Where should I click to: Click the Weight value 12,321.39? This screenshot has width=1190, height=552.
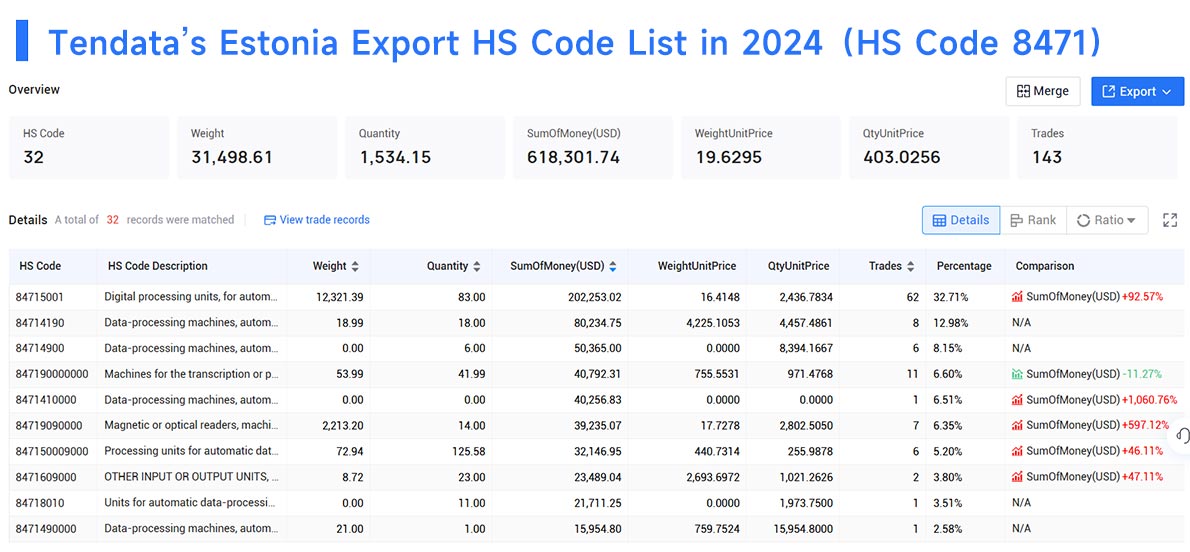pyautogui.click(x=342, y=297)
